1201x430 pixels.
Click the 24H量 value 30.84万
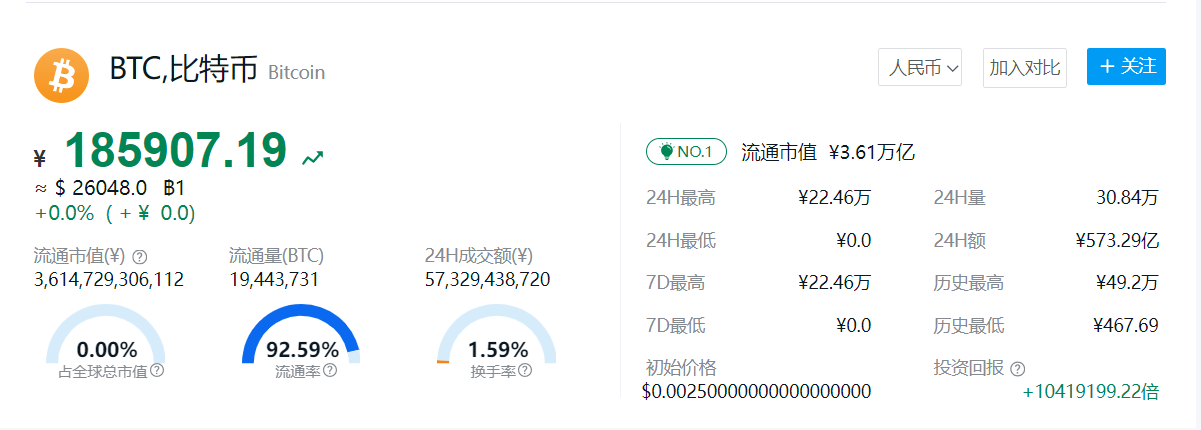[x=1128, y=198]
